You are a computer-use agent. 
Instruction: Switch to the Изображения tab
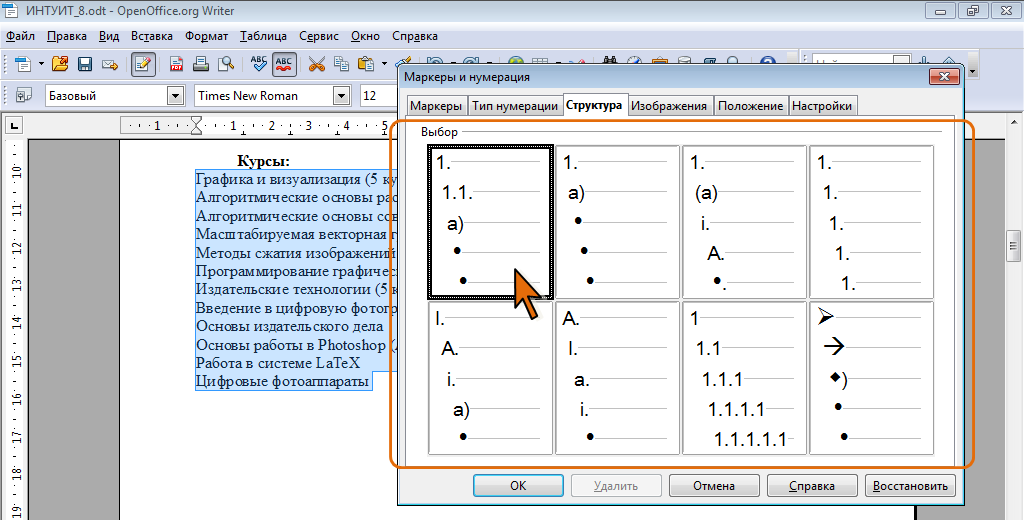pyautogui.click(x=669, y=106)
